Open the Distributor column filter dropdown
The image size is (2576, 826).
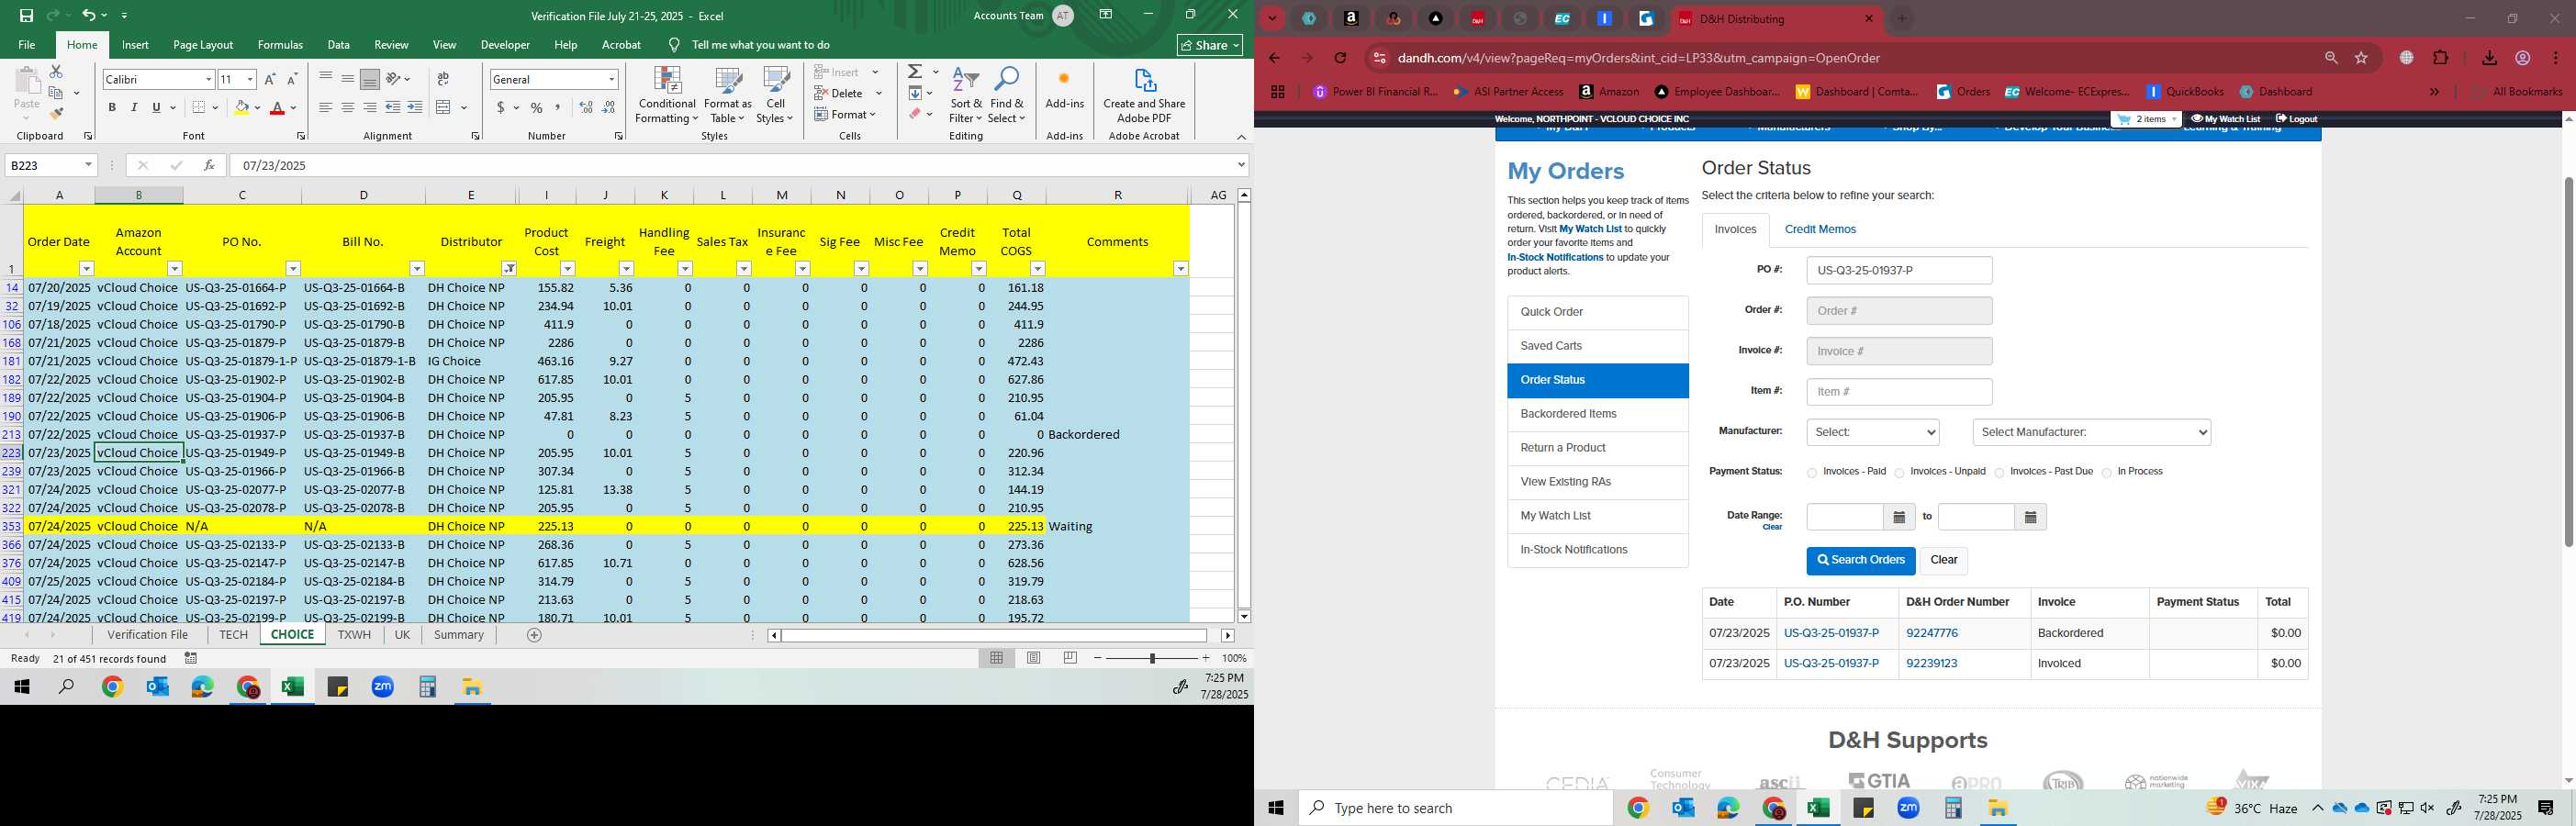[509, 269]
